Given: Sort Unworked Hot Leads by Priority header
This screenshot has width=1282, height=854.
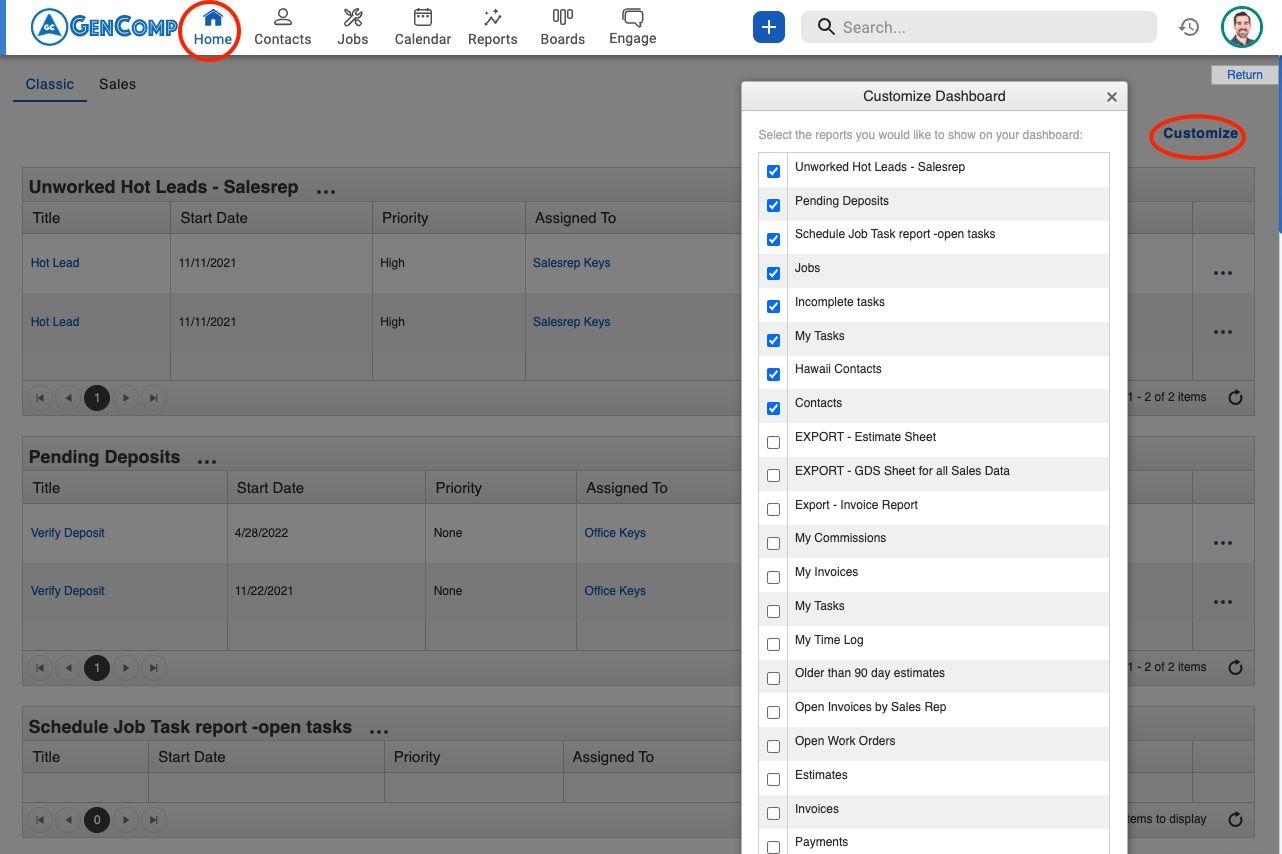Looking at the screenshot, I should tap(405, 218).
